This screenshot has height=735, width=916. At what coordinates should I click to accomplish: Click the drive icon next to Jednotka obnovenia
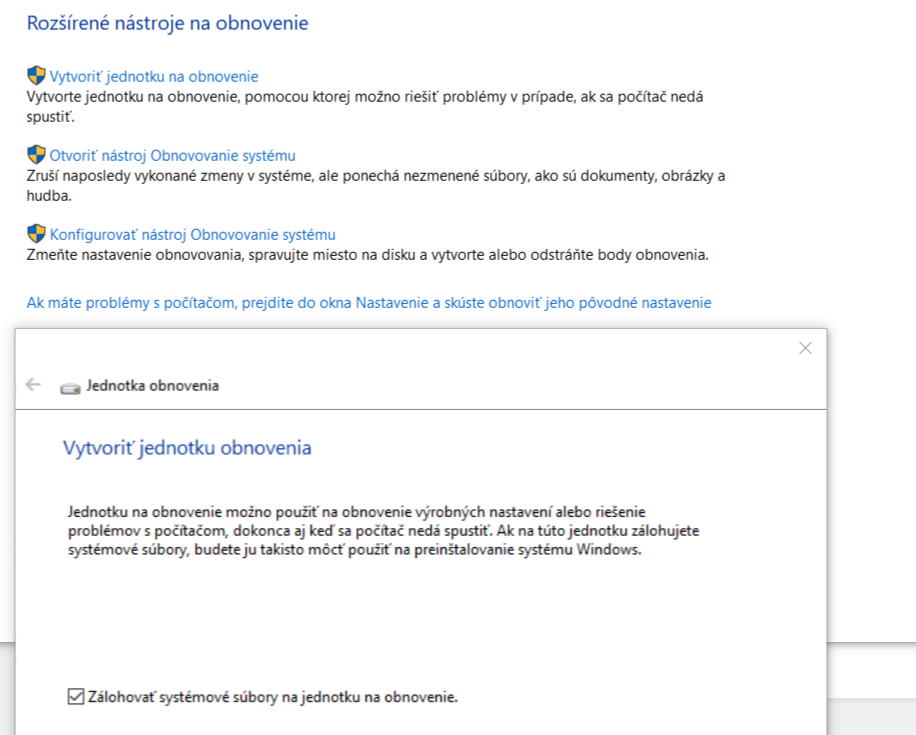point(70,388)
